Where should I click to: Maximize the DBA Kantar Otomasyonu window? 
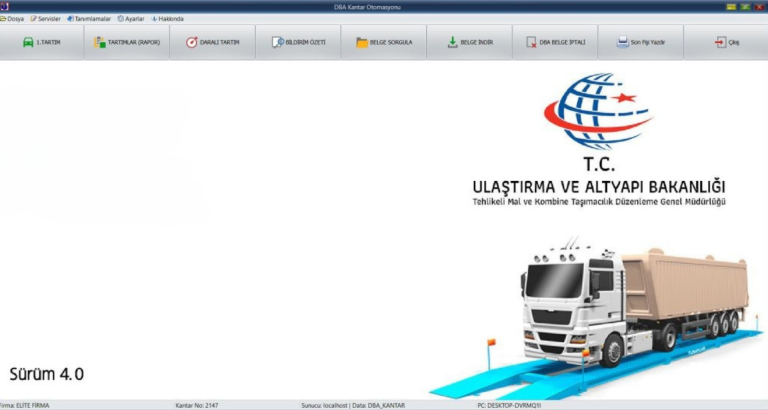pyautogui.click(x=745, y=7)
